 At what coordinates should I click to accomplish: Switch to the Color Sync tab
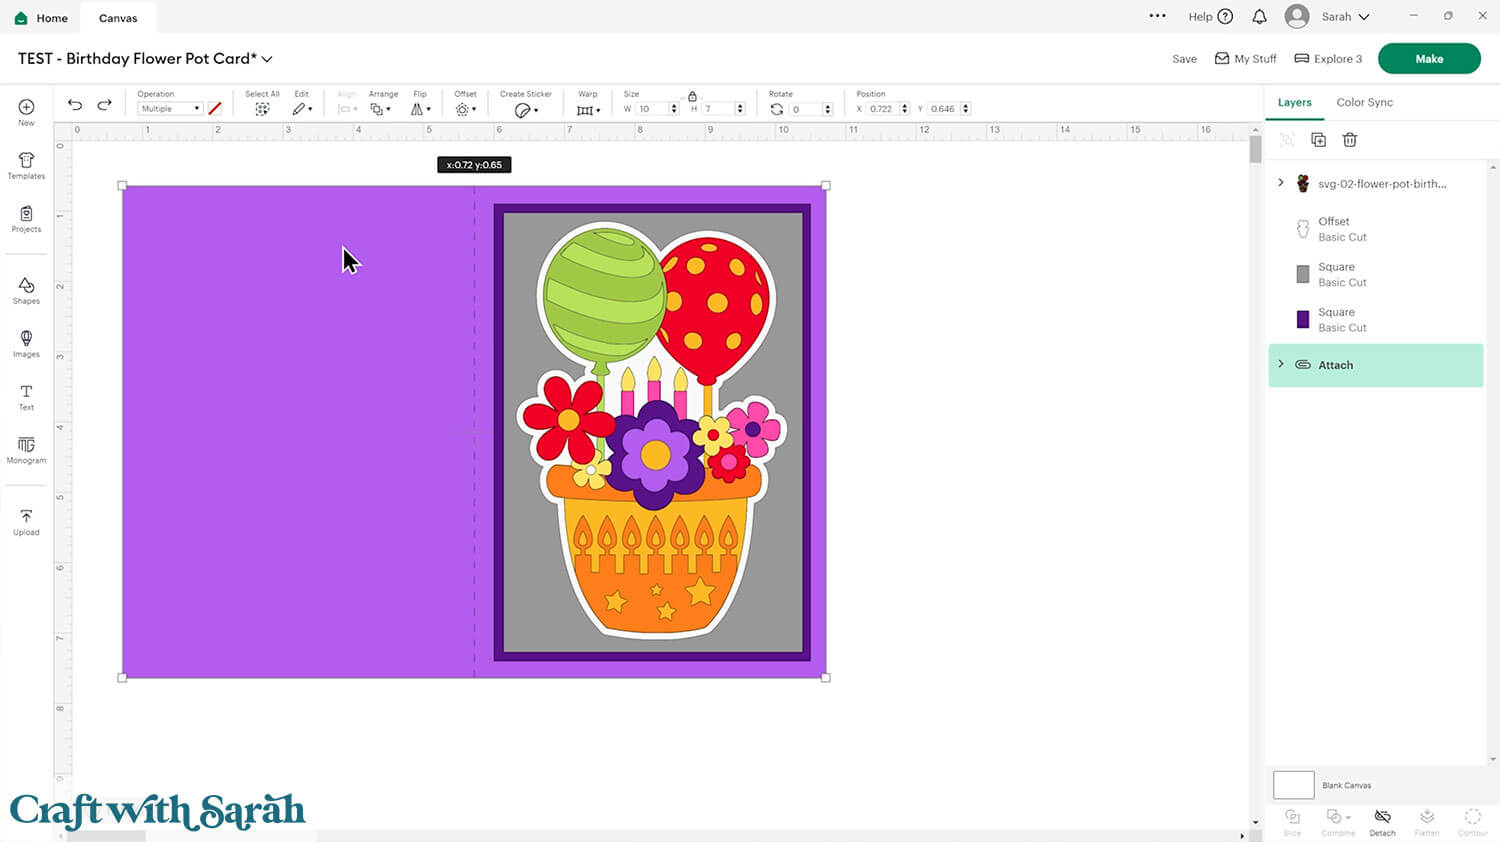(1364, 102)
